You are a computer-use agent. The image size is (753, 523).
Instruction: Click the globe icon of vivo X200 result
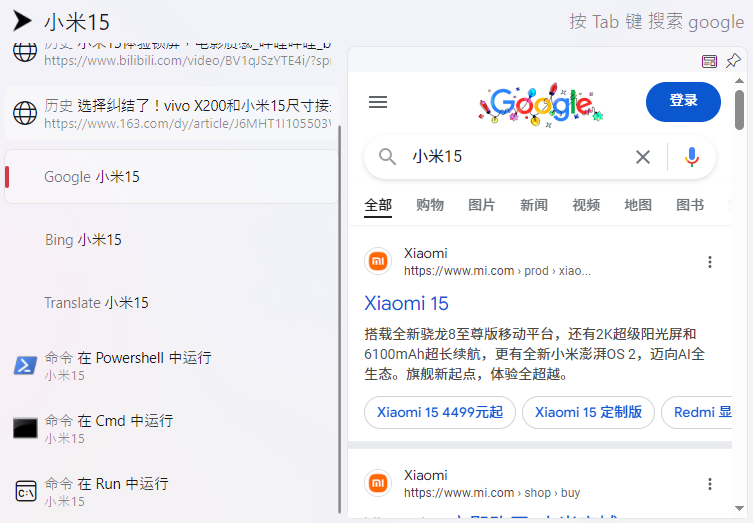coord(25,113)
